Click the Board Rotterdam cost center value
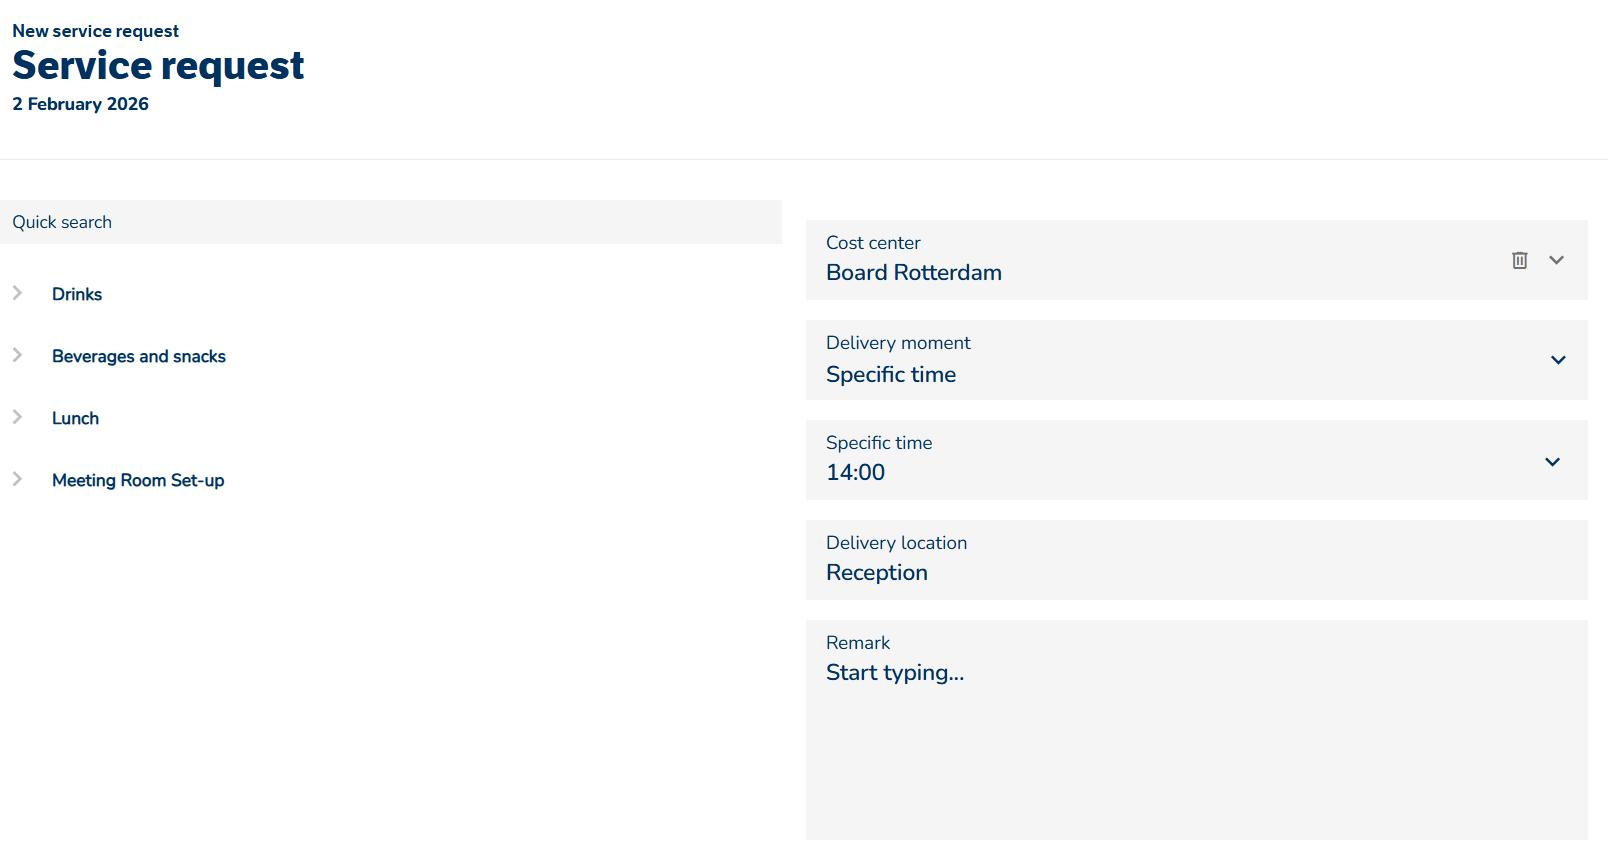This screenshot has width=1608, height=858. click(913, 272)
